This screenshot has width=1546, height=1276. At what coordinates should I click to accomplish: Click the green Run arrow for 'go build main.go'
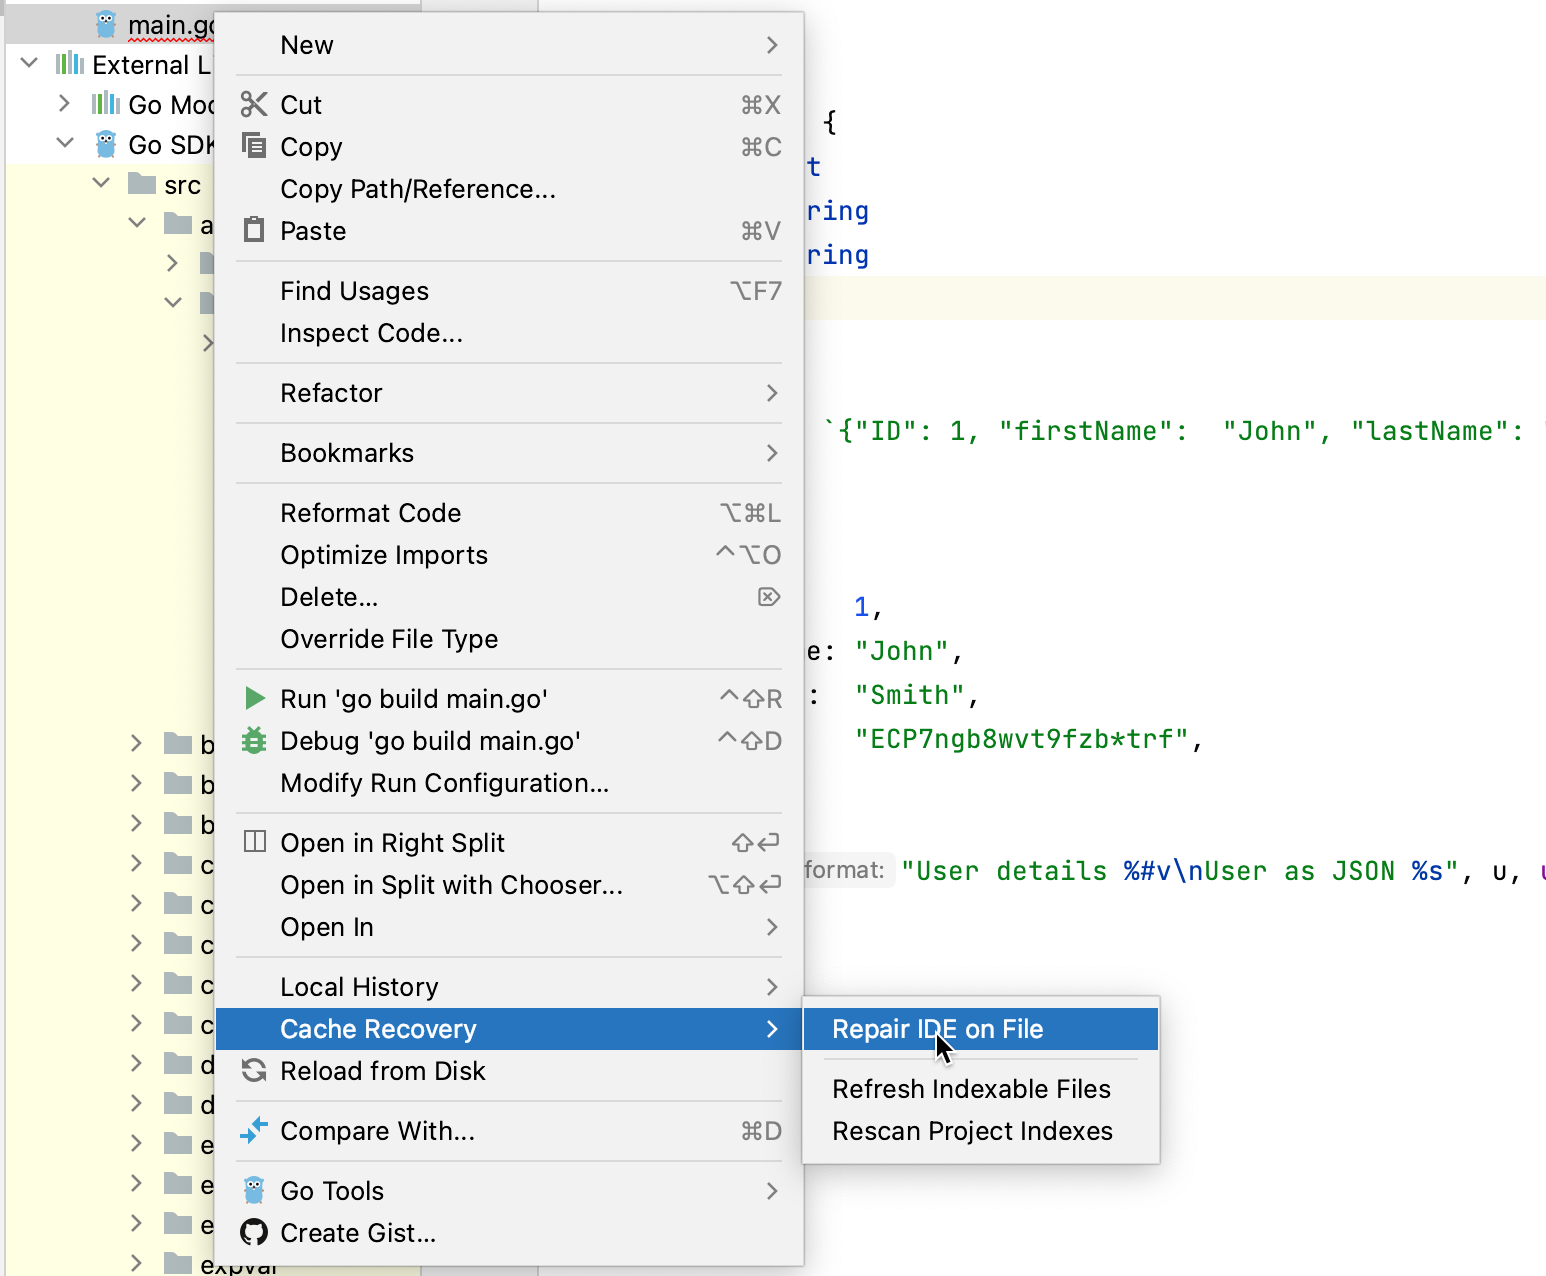(x=254, y=698)
